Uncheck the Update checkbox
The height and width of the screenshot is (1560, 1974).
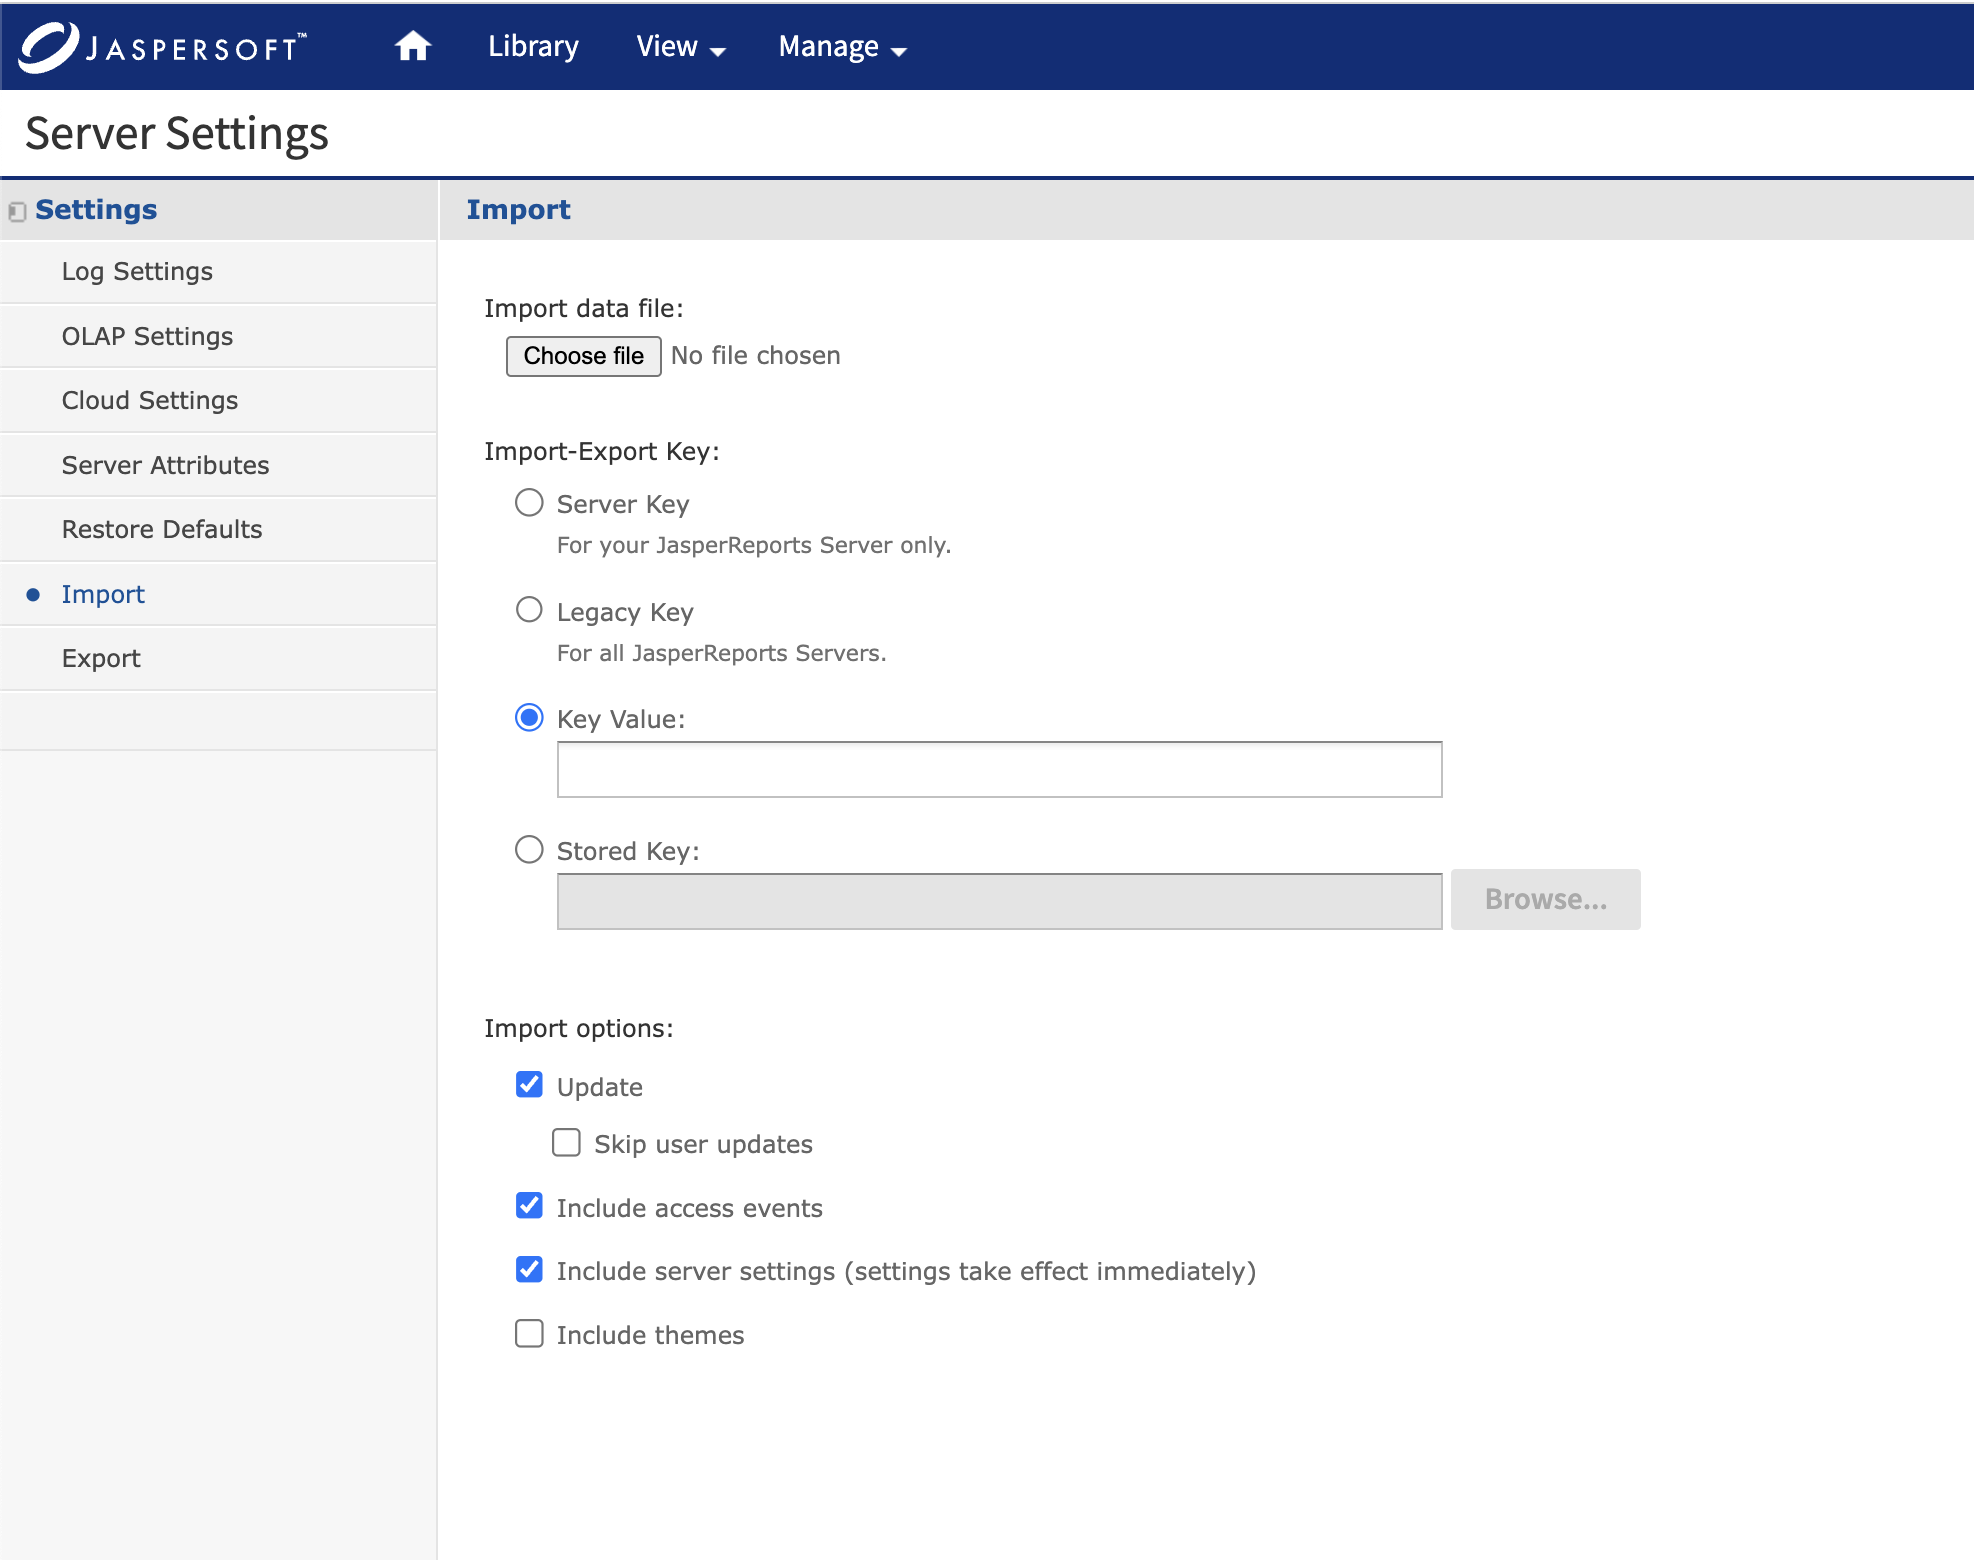click(529, 1085)
